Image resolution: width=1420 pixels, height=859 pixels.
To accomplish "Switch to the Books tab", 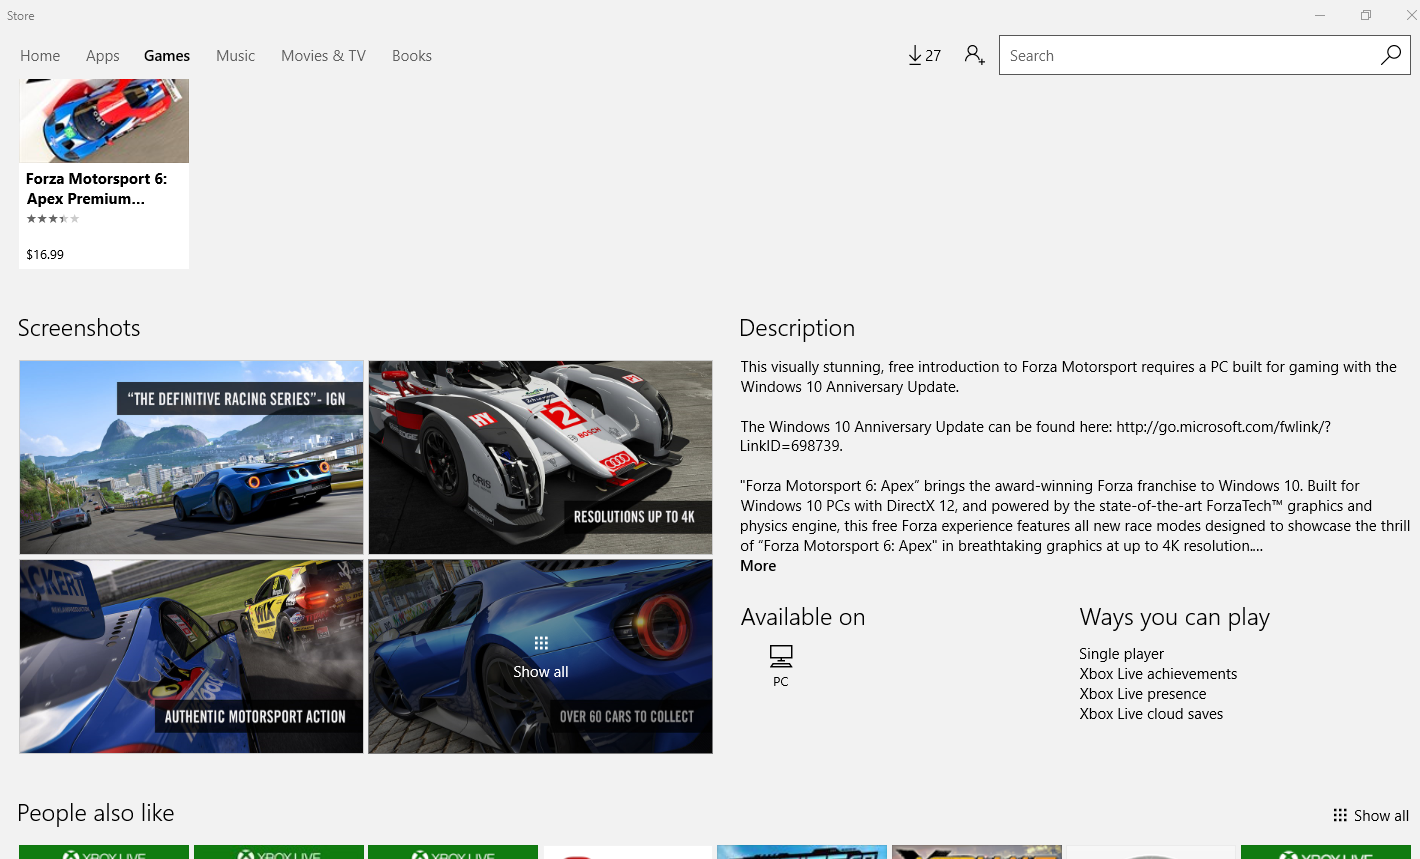I will [412, 56].
